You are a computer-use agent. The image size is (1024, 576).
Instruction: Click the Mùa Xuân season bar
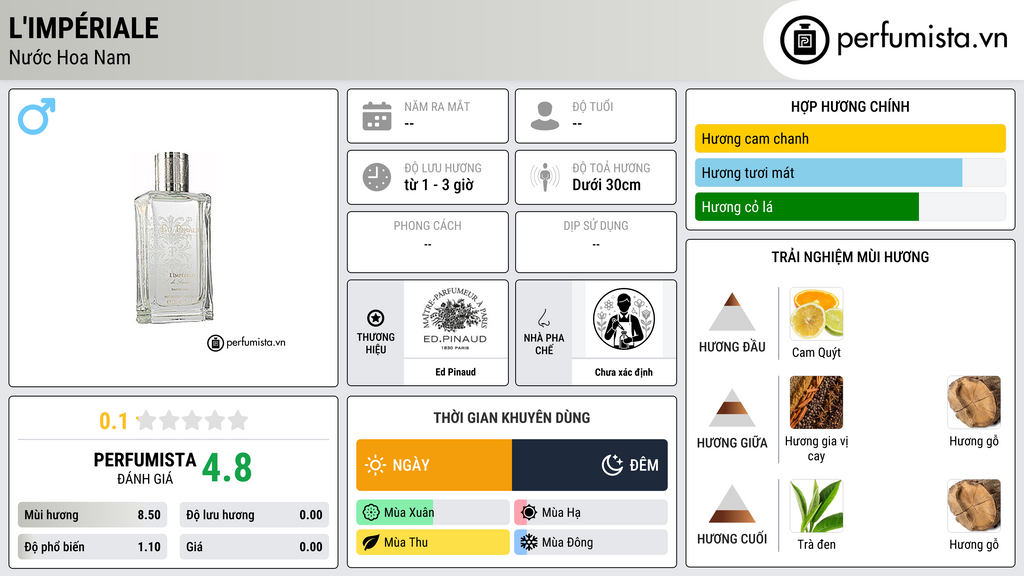432,513
